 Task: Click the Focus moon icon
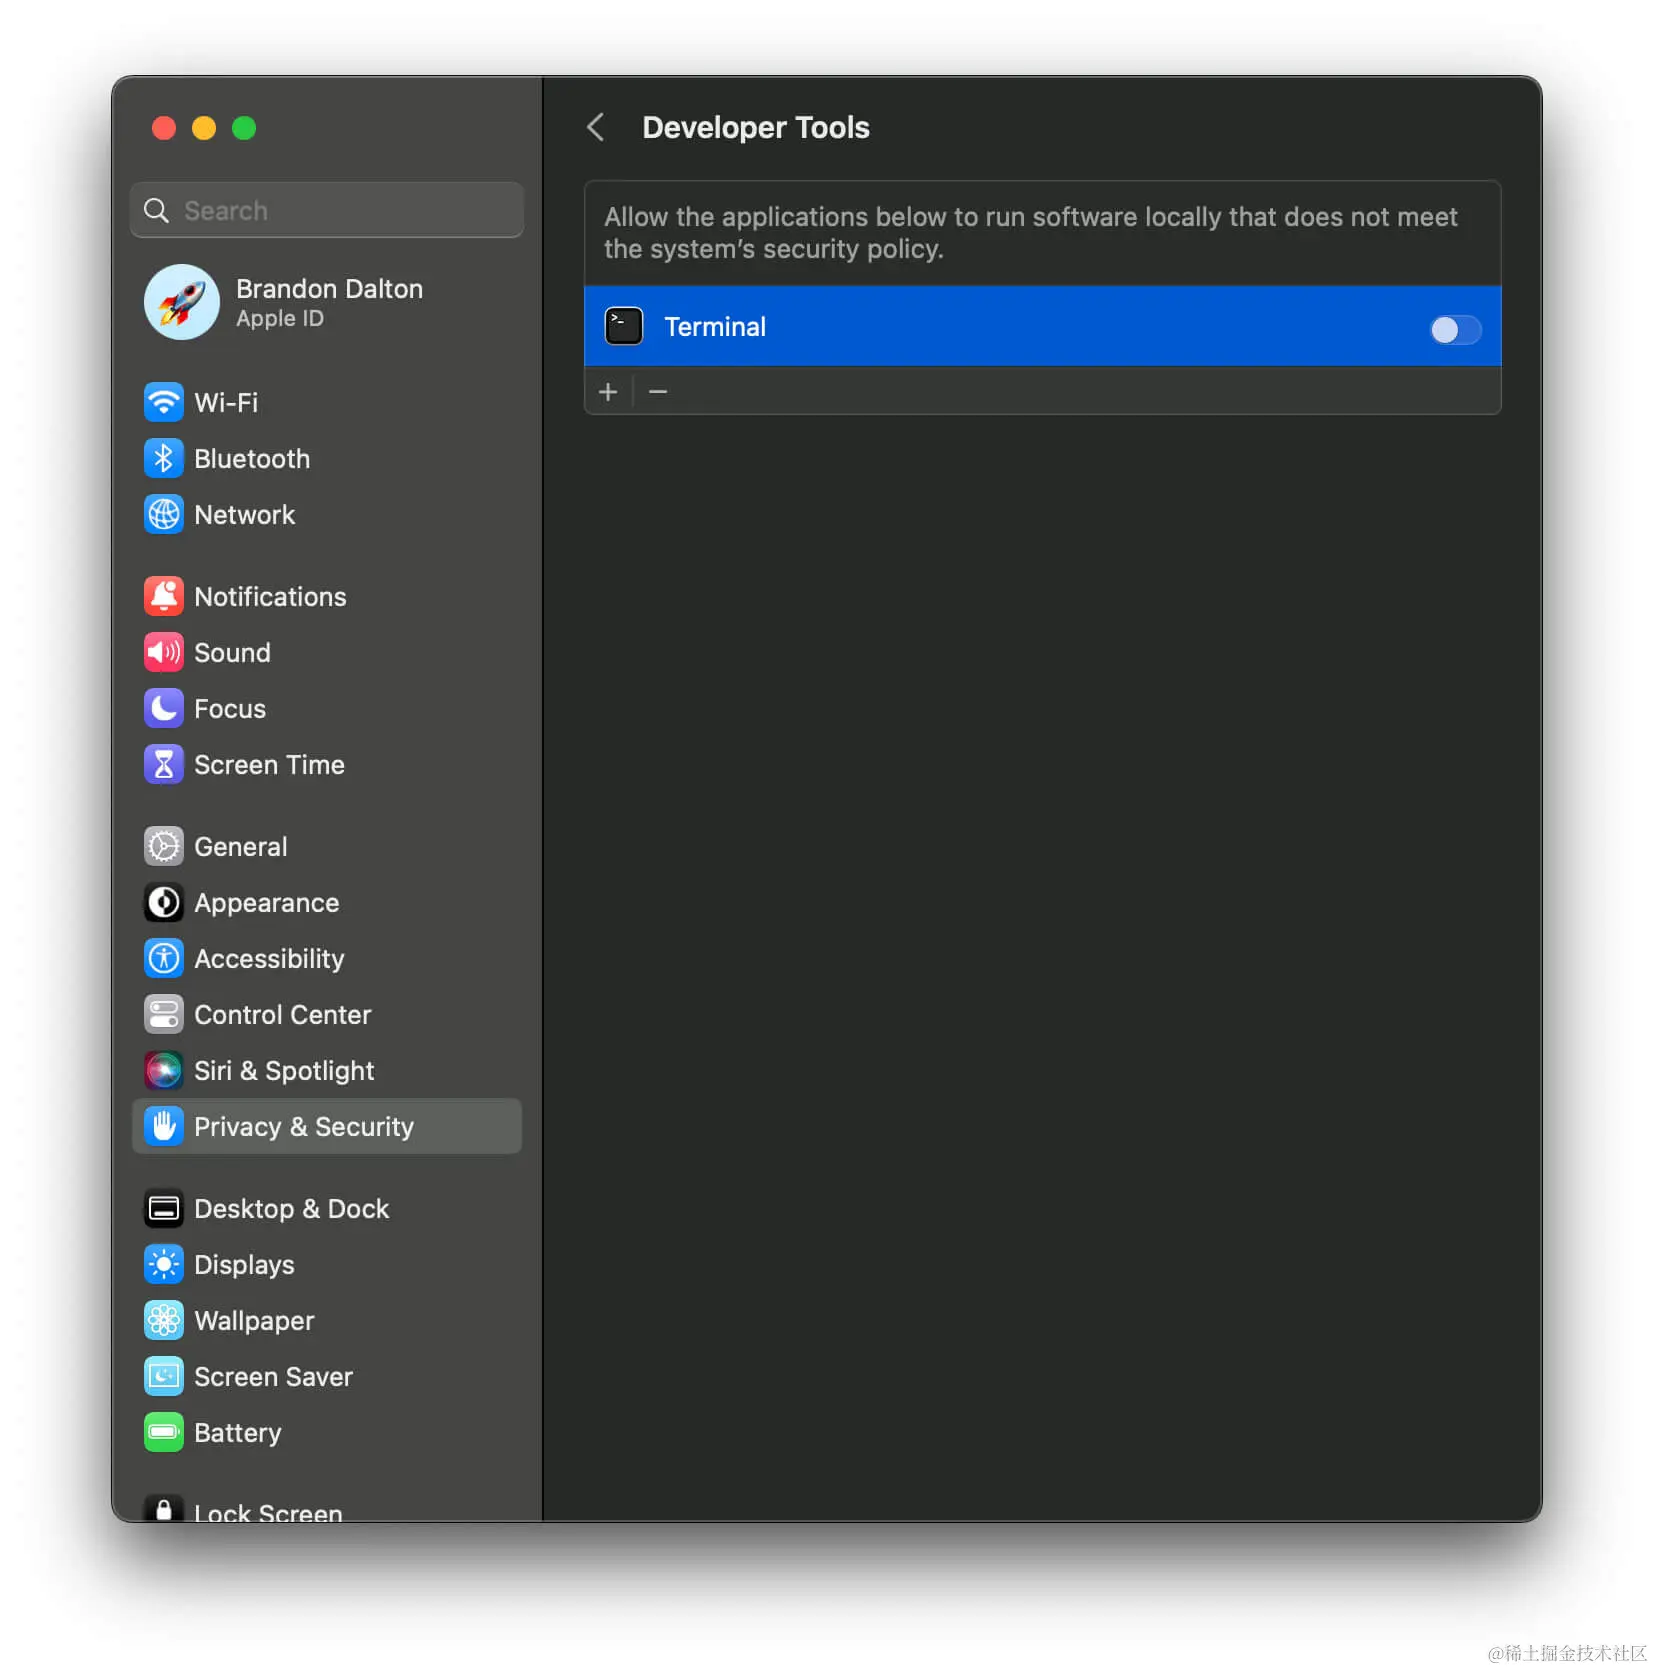click(x=163, y=708)
